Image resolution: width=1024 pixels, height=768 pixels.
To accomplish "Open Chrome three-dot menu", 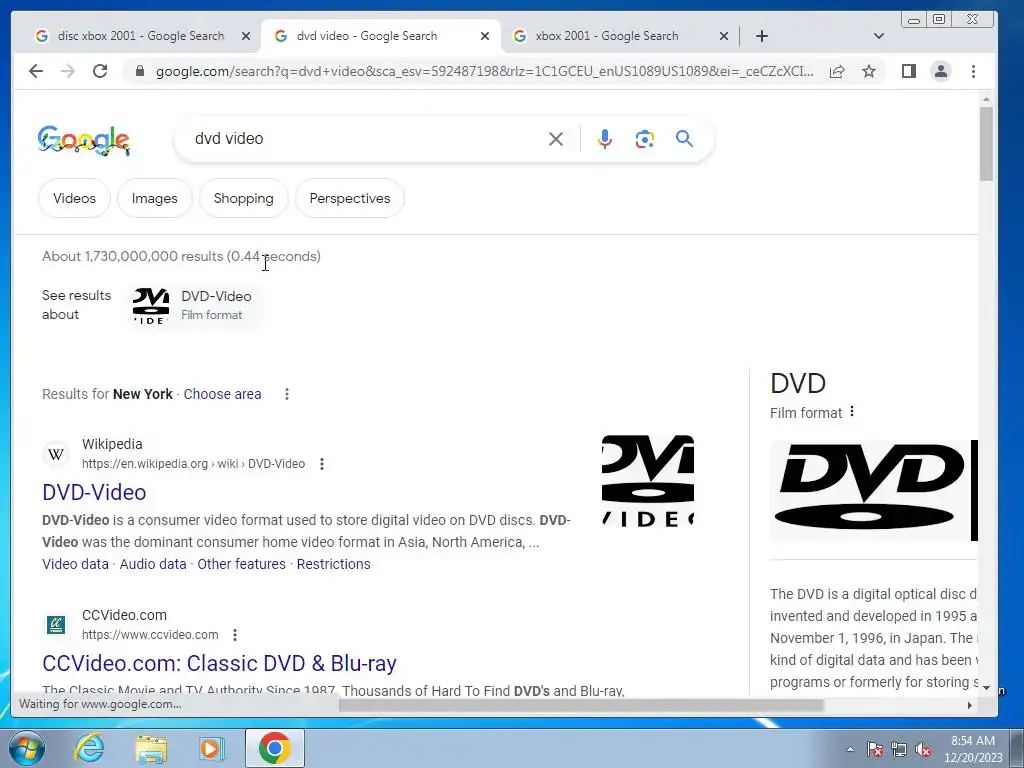I will (973, 71).
